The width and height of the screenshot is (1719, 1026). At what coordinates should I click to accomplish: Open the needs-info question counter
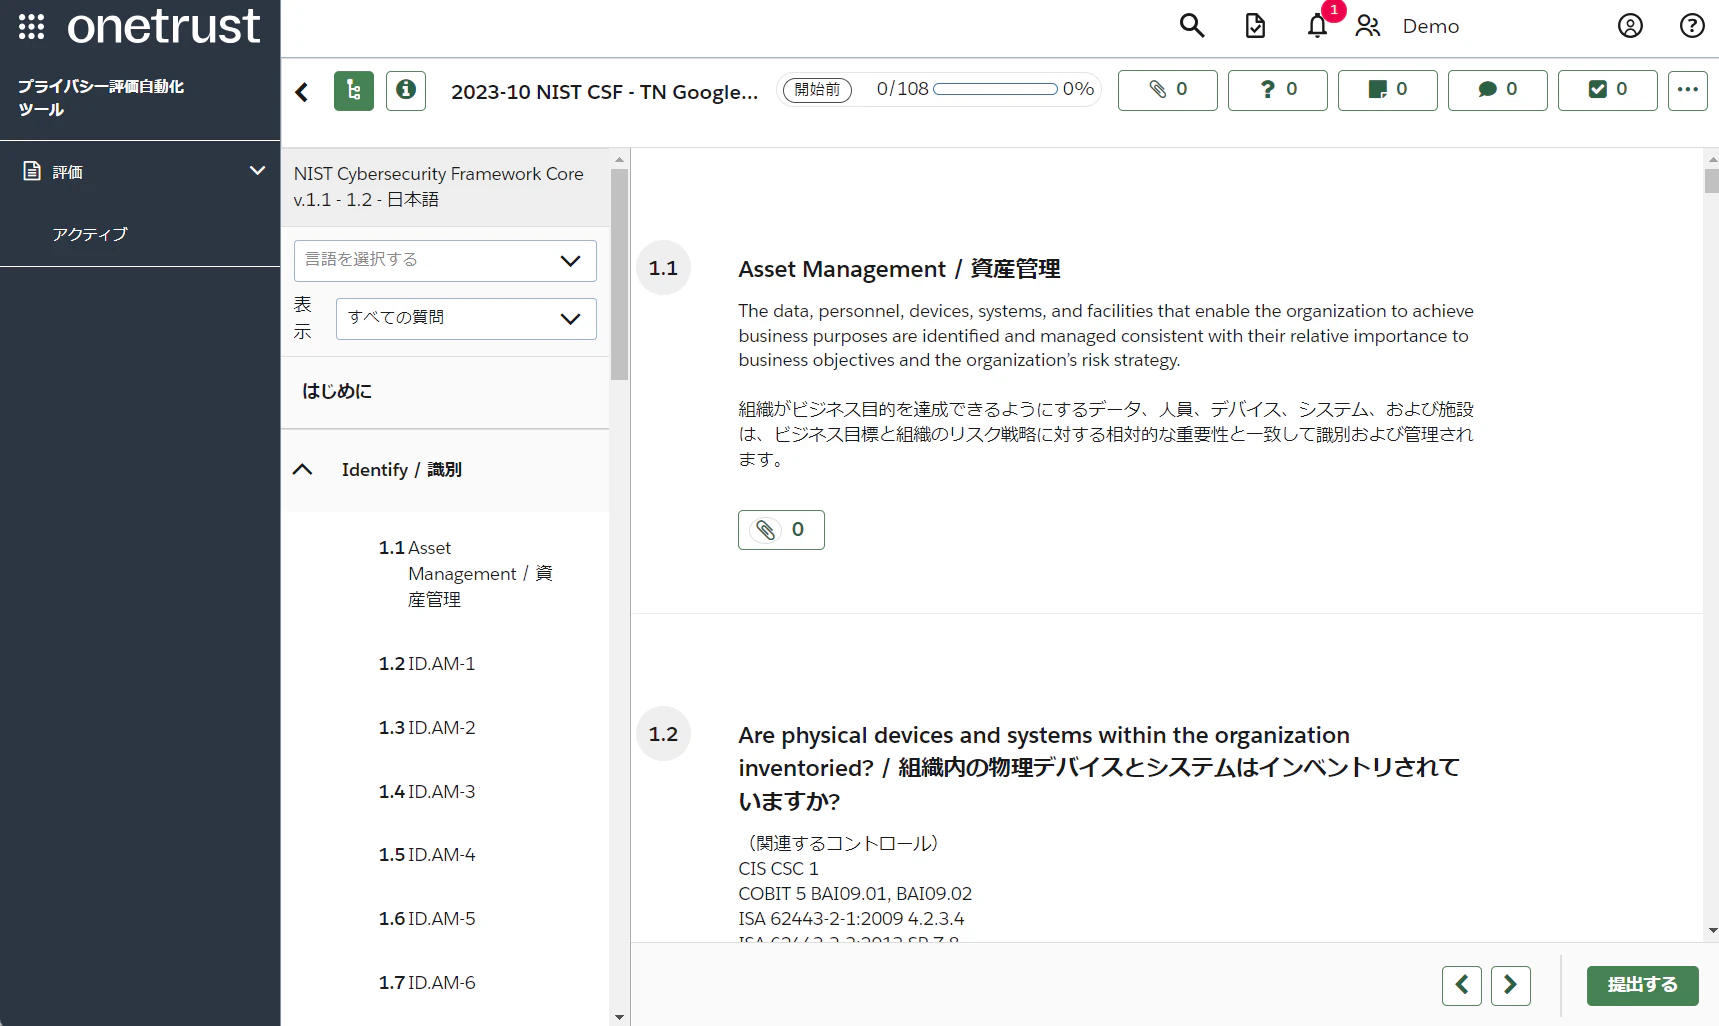click(1278, 90)
